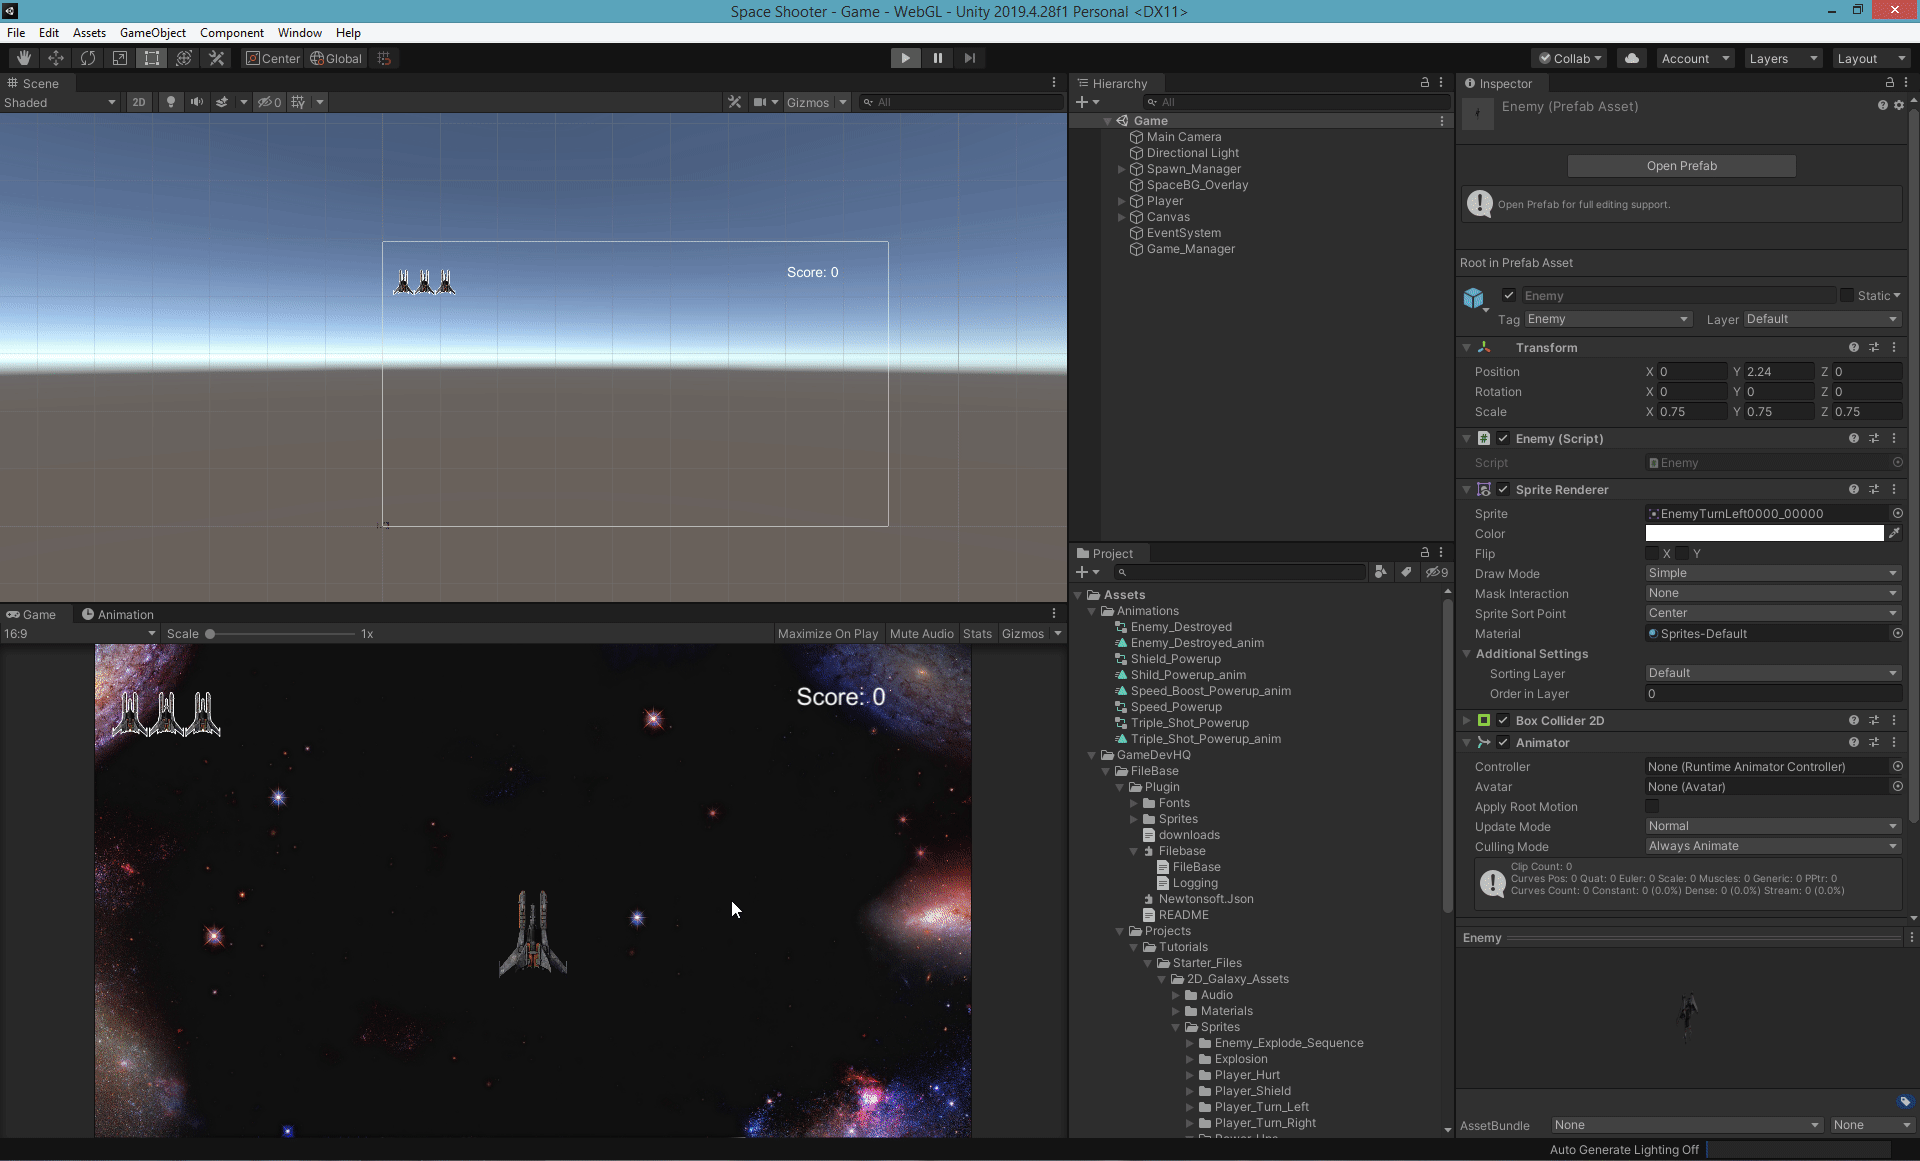1920x1161 pixels.
Task: Click the Pause button
Action: click(x=937, y=58)
